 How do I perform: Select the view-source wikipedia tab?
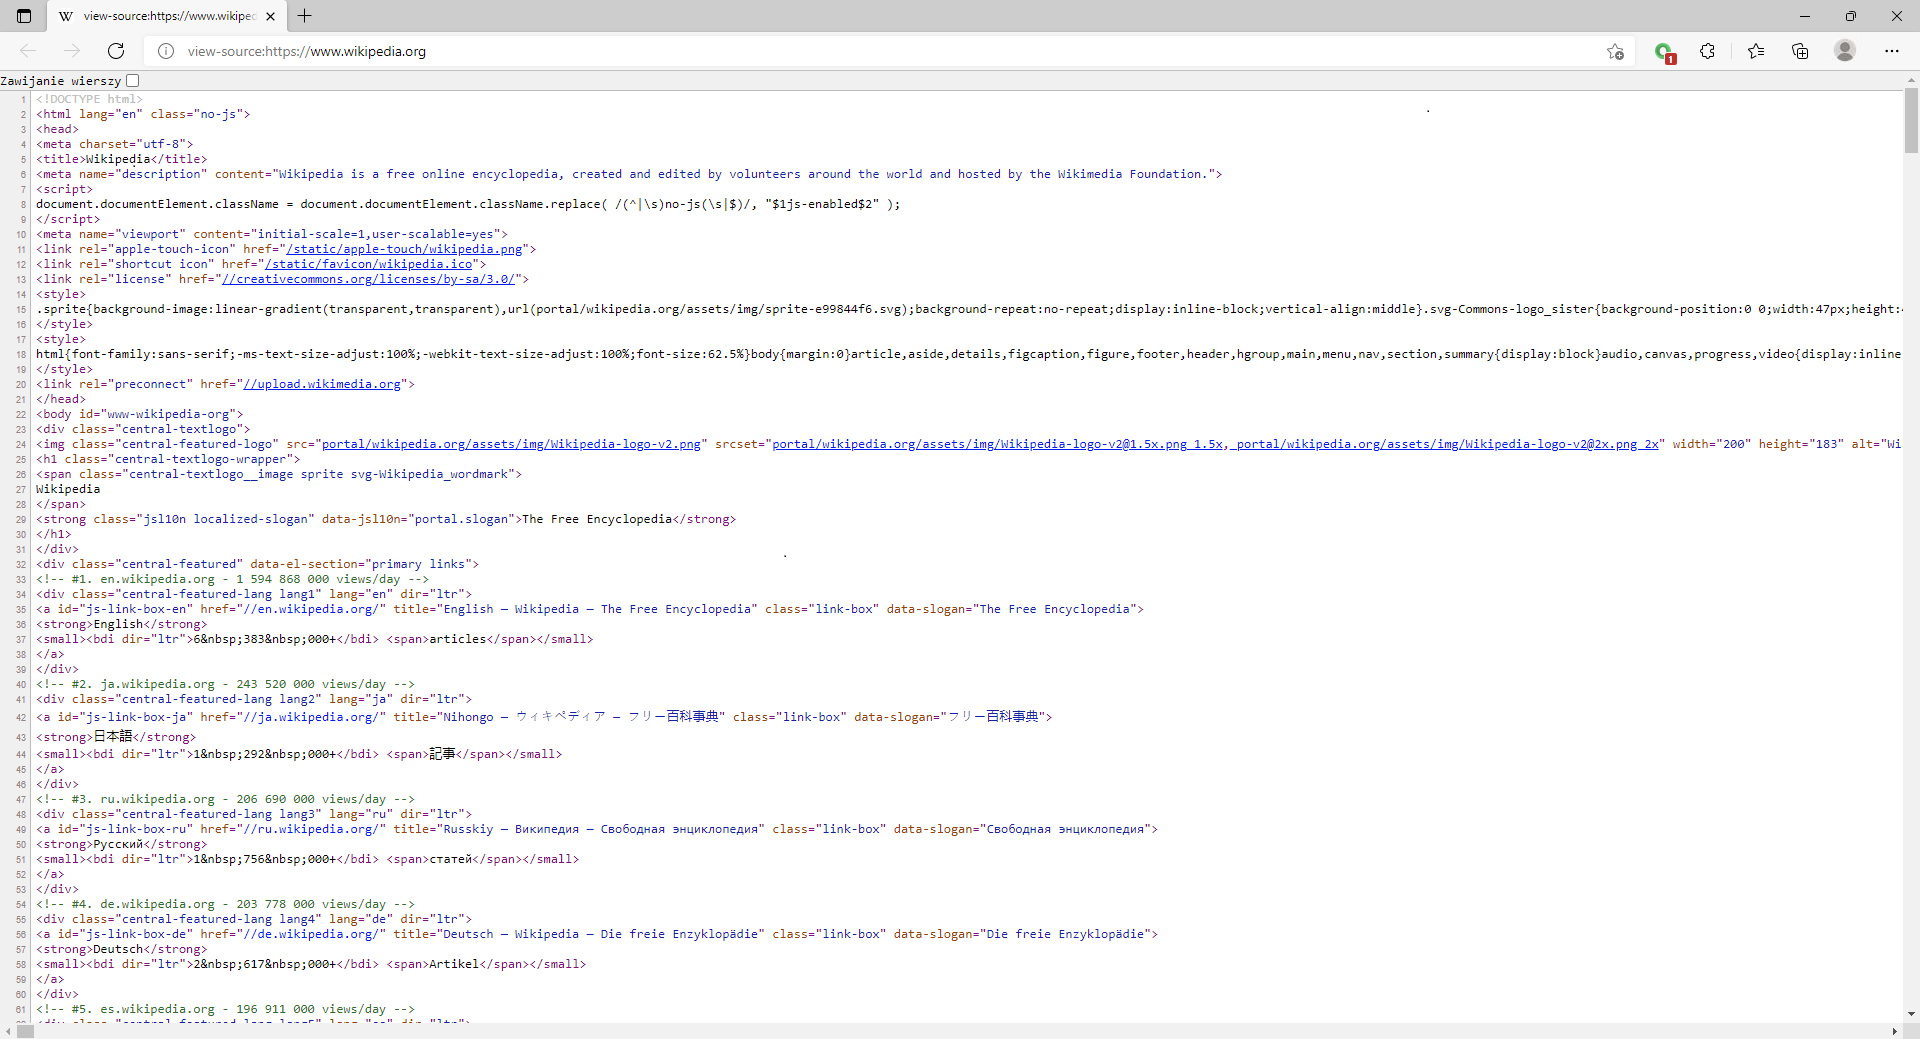[168, 16]
